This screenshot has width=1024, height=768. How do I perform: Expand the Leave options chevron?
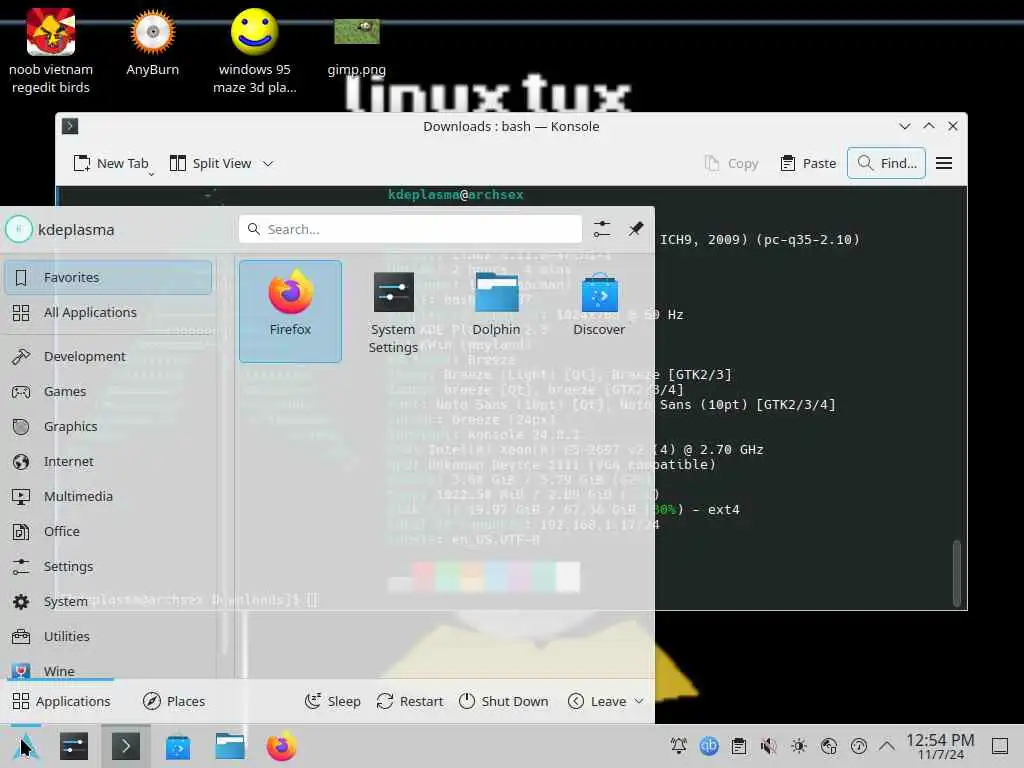pos(639,701)
